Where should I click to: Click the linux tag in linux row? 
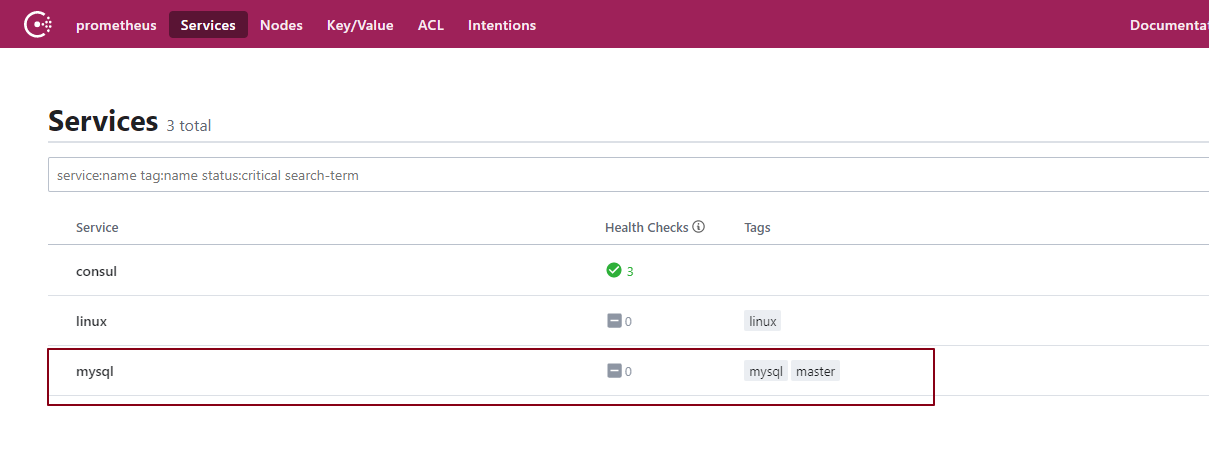tap(762, 321)
